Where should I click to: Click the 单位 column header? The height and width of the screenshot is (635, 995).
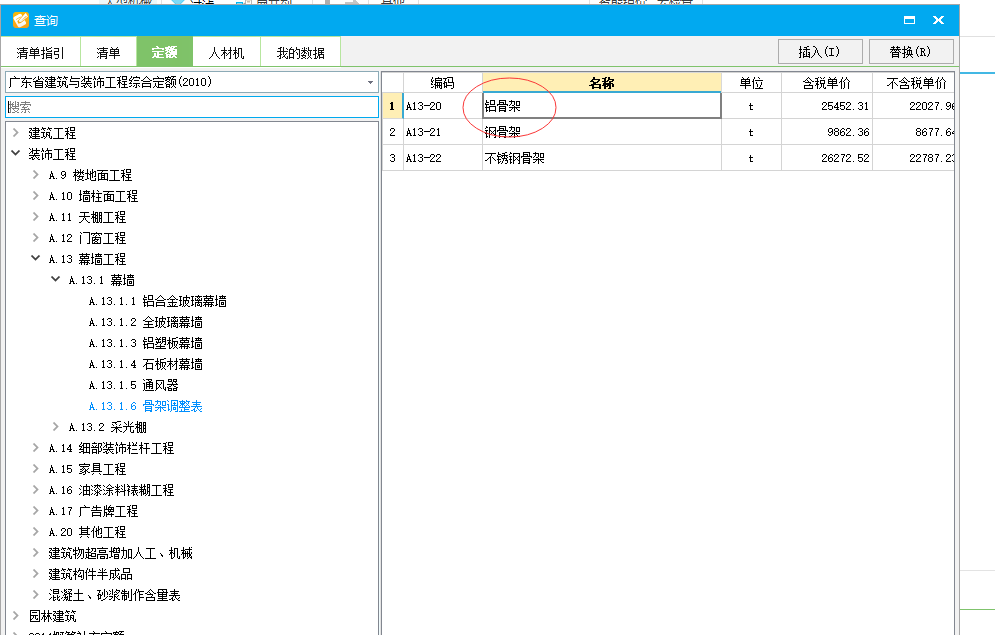point(751,83)
